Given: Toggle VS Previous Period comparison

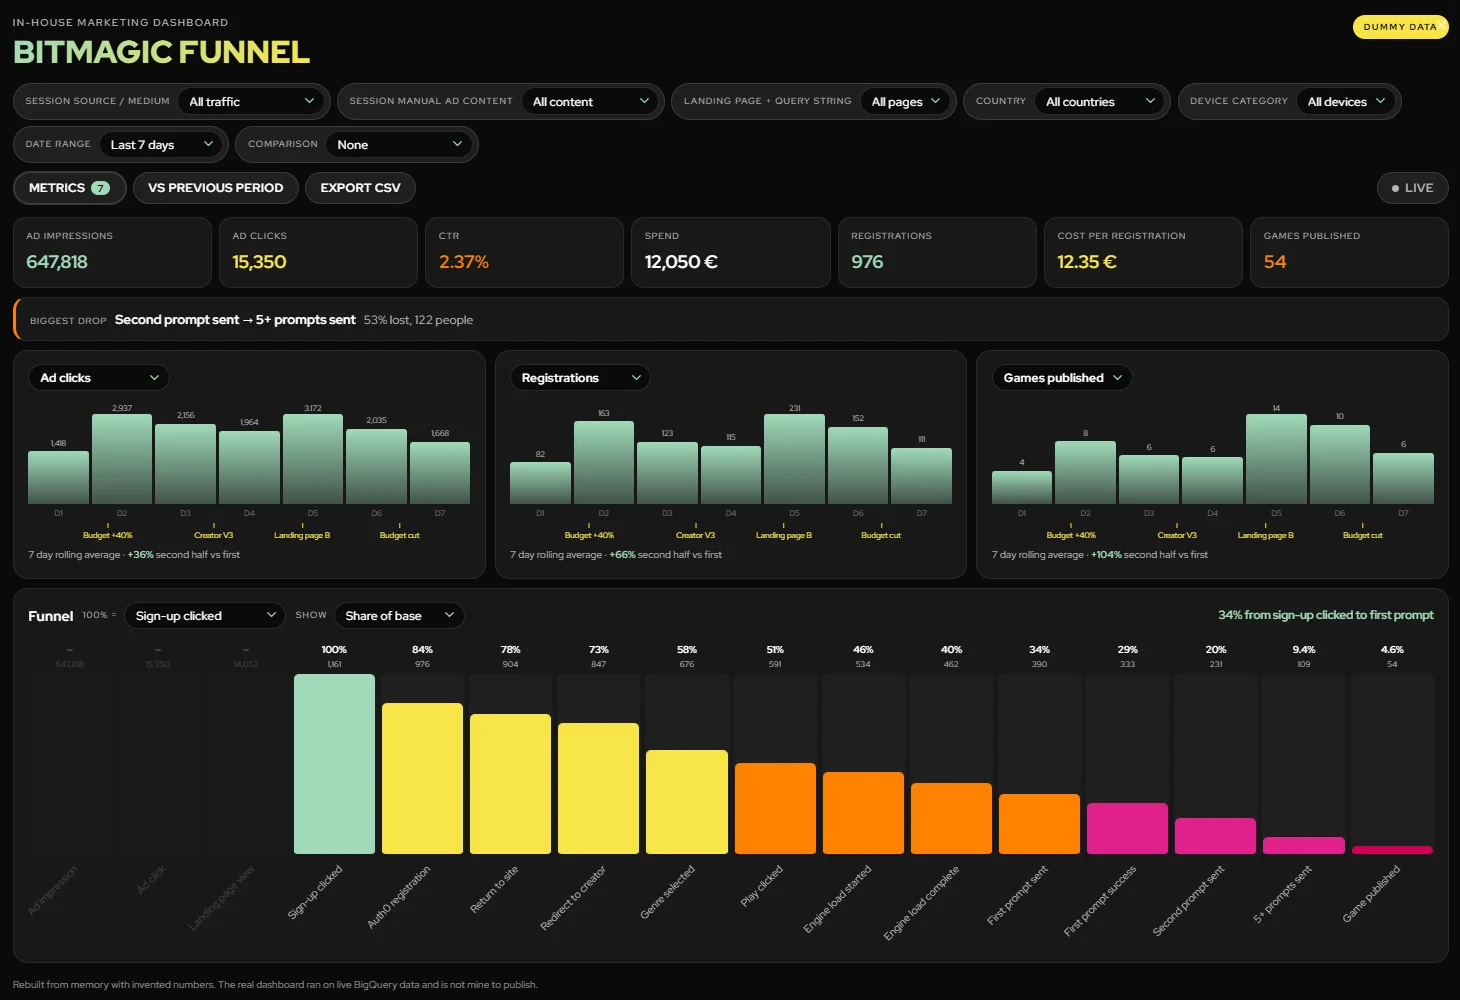Looking at the screenshot, I should click(x=215, y=188).
